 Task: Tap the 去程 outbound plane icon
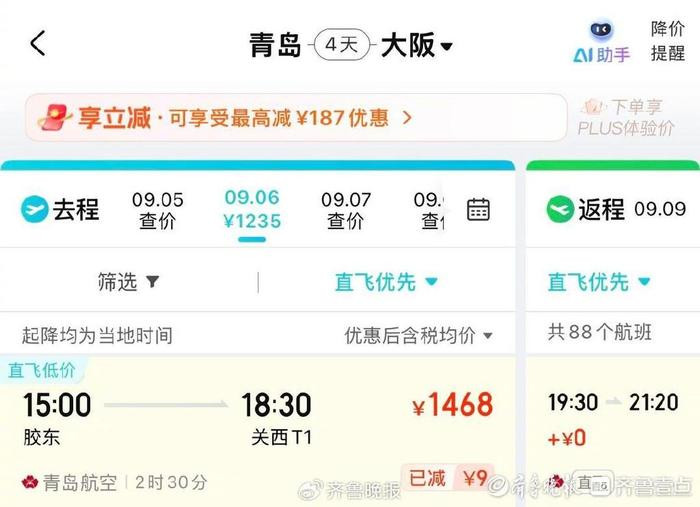[x=35, y=209]
